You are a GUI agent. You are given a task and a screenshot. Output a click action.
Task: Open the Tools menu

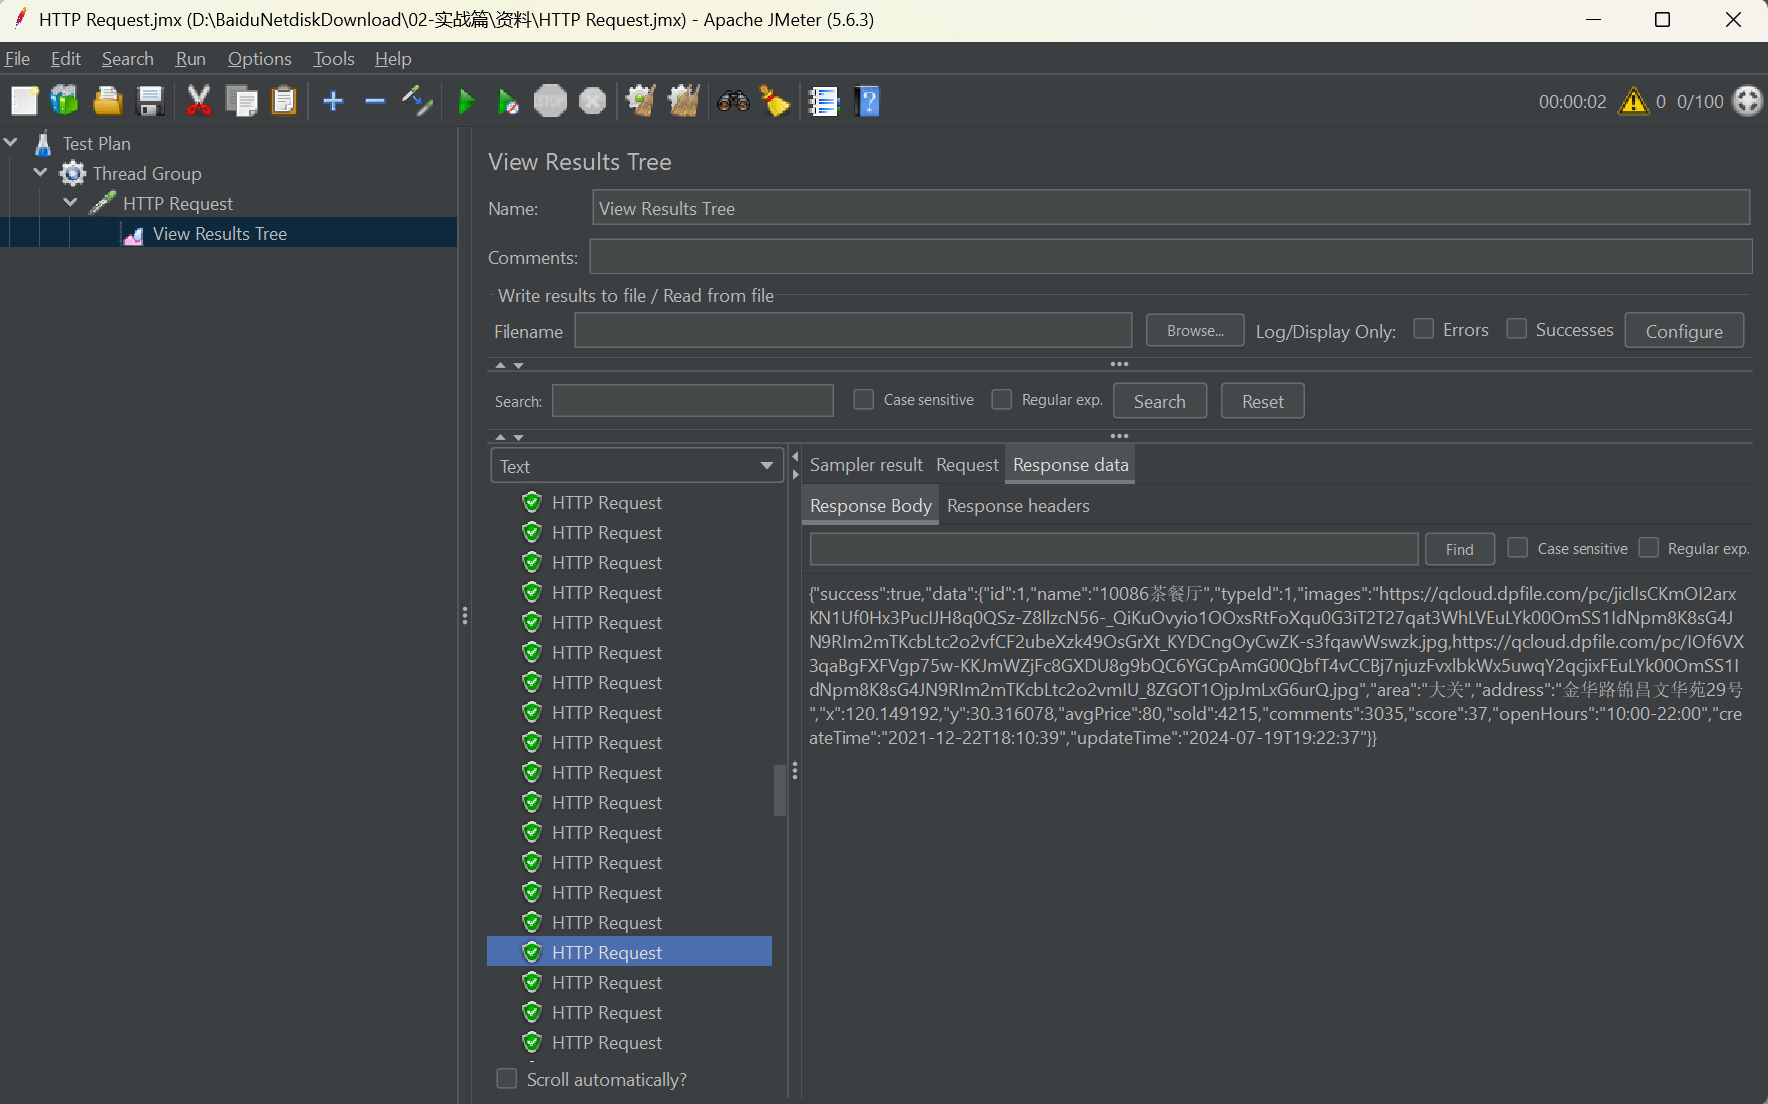(334, 59)
